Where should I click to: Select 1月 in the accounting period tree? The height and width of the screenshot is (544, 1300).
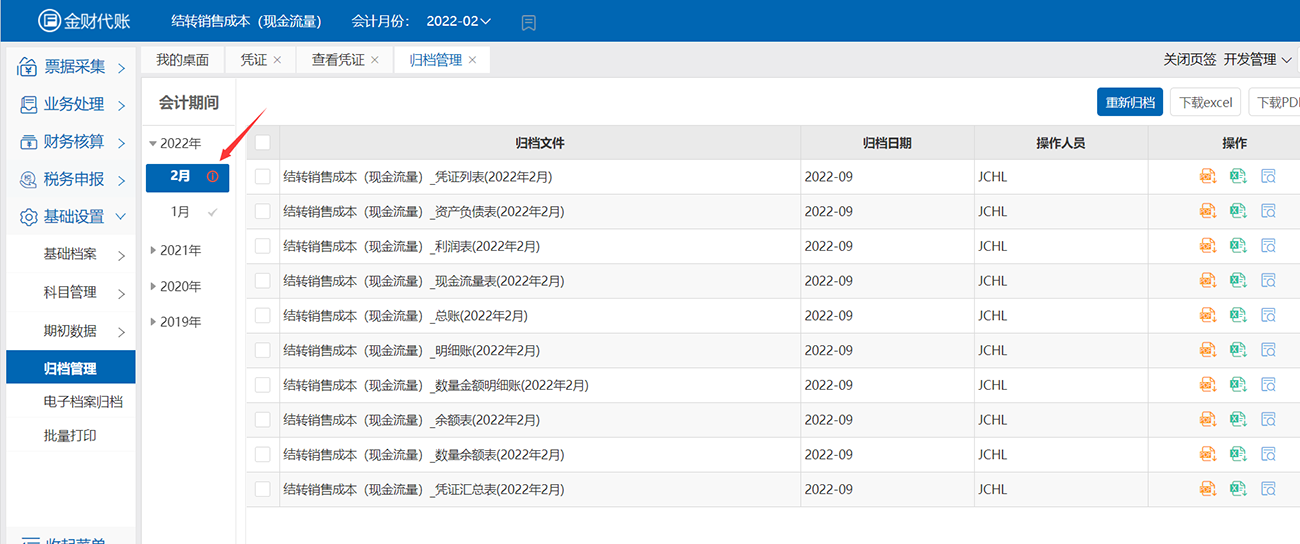tap(180, 212)
